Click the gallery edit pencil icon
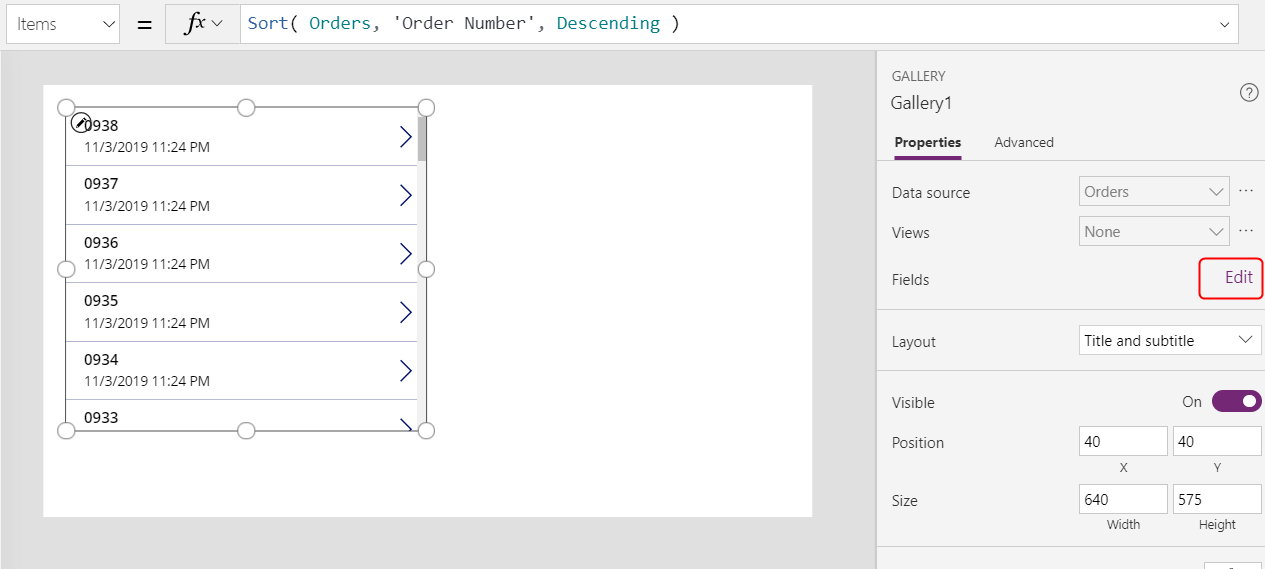Viewport: 1265px width, 569px height. (81, 122)
